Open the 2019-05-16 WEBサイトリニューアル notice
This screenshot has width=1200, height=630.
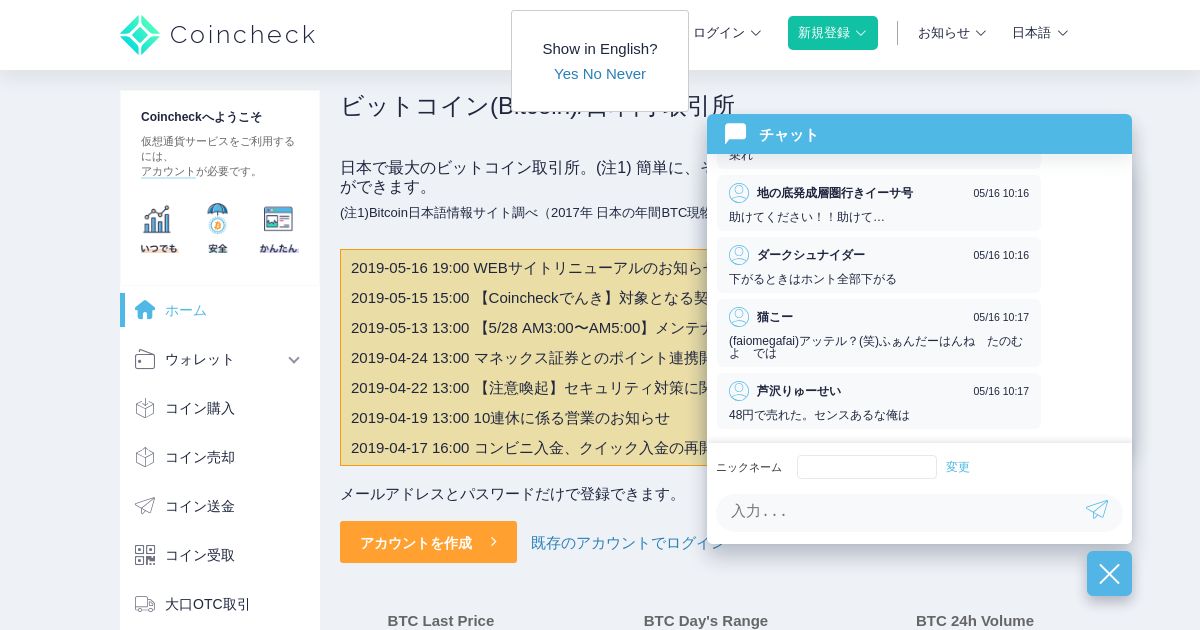(x=528, y=268)
